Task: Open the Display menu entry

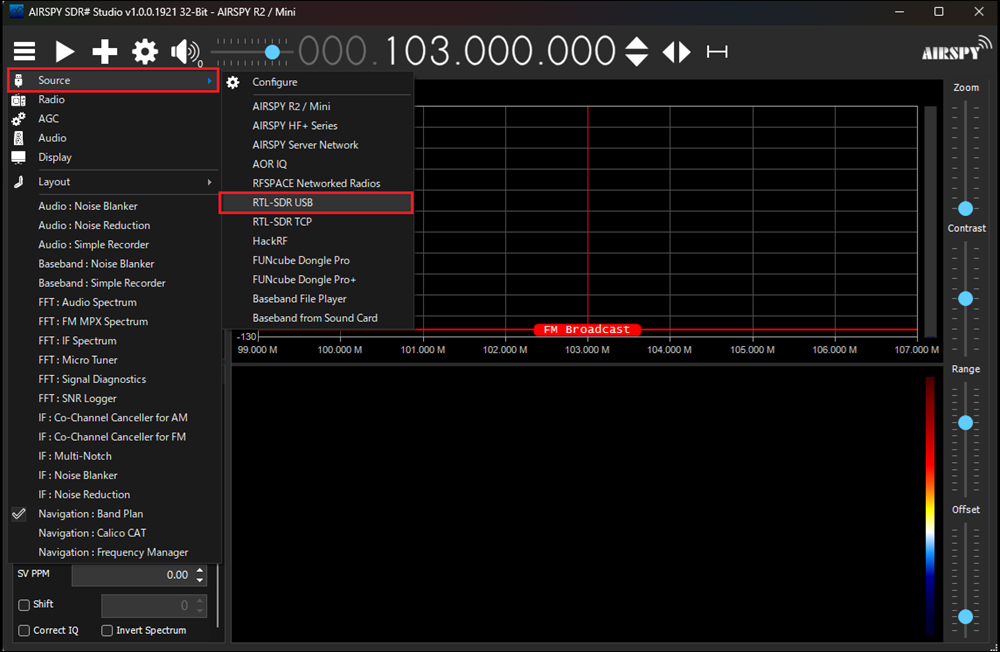Action: coord(115,157)
